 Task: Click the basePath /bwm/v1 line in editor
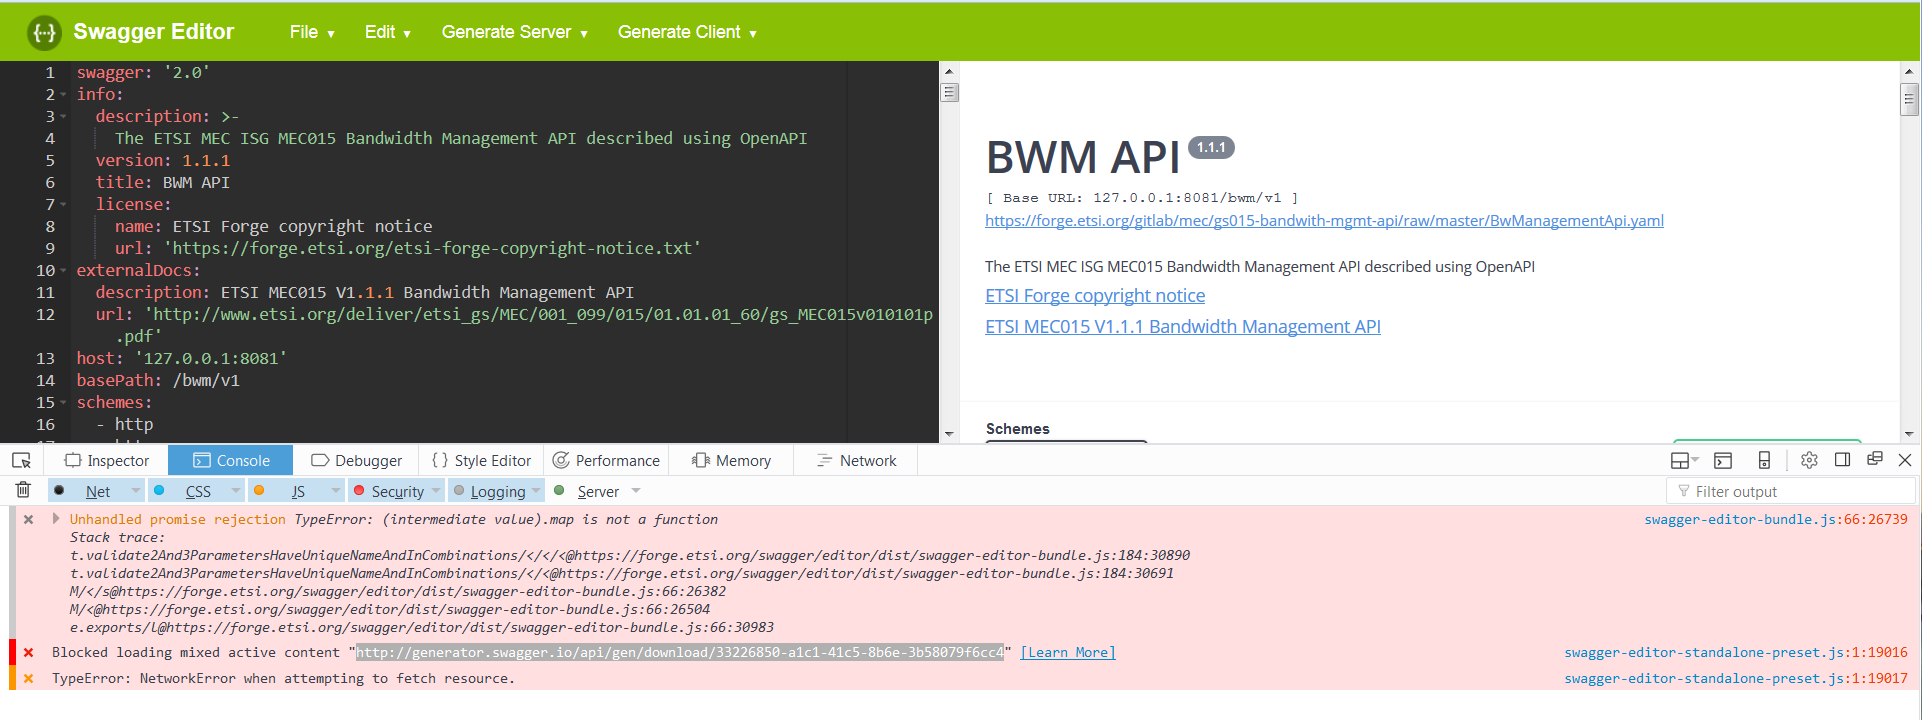tap(158, 380)
